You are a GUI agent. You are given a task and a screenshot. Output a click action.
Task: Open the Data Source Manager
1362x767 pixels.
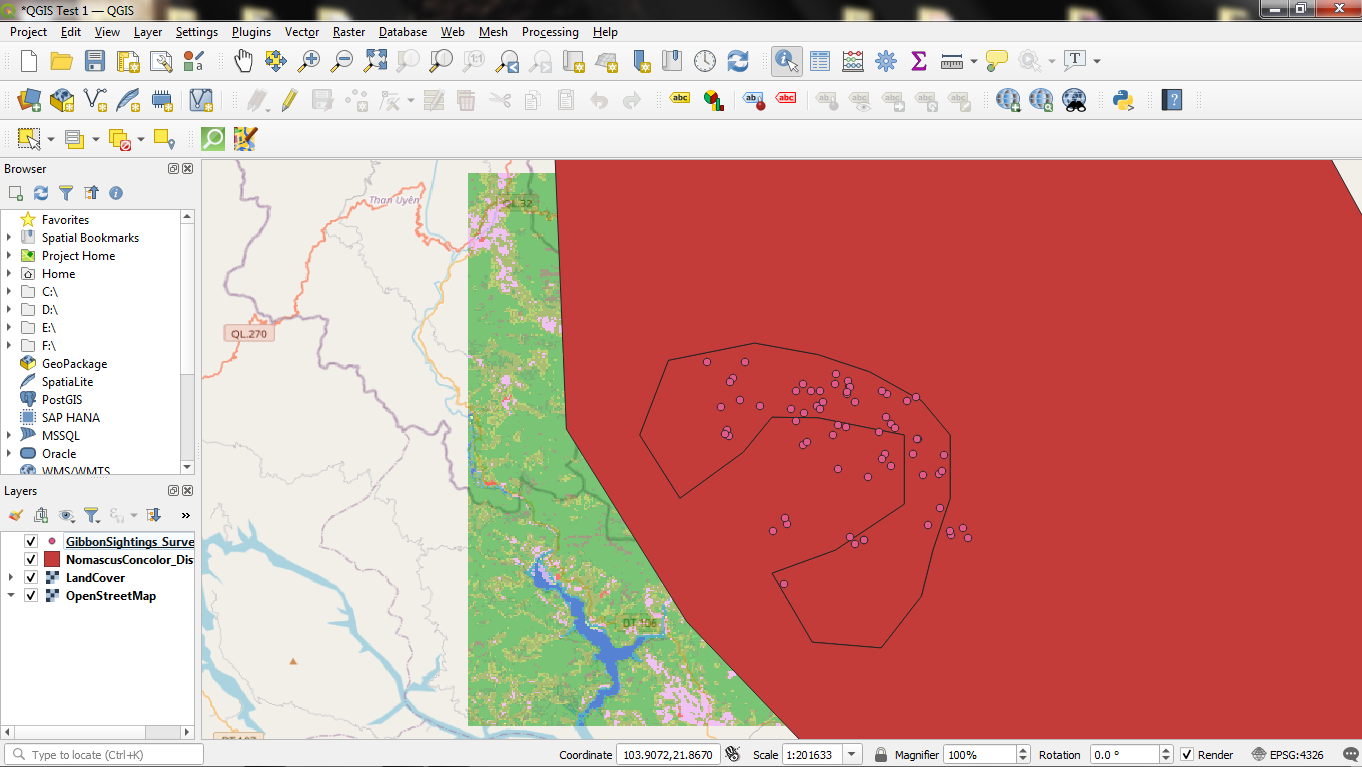pyautogui.click(x=29, y=100)
